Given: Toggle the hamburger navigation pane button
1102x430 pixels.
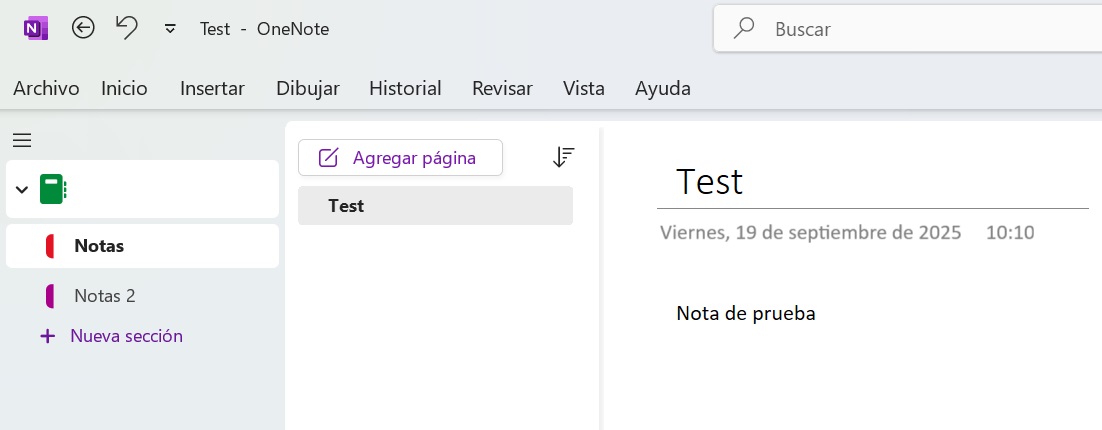Looking at the screenshot, I should point(22,141).
